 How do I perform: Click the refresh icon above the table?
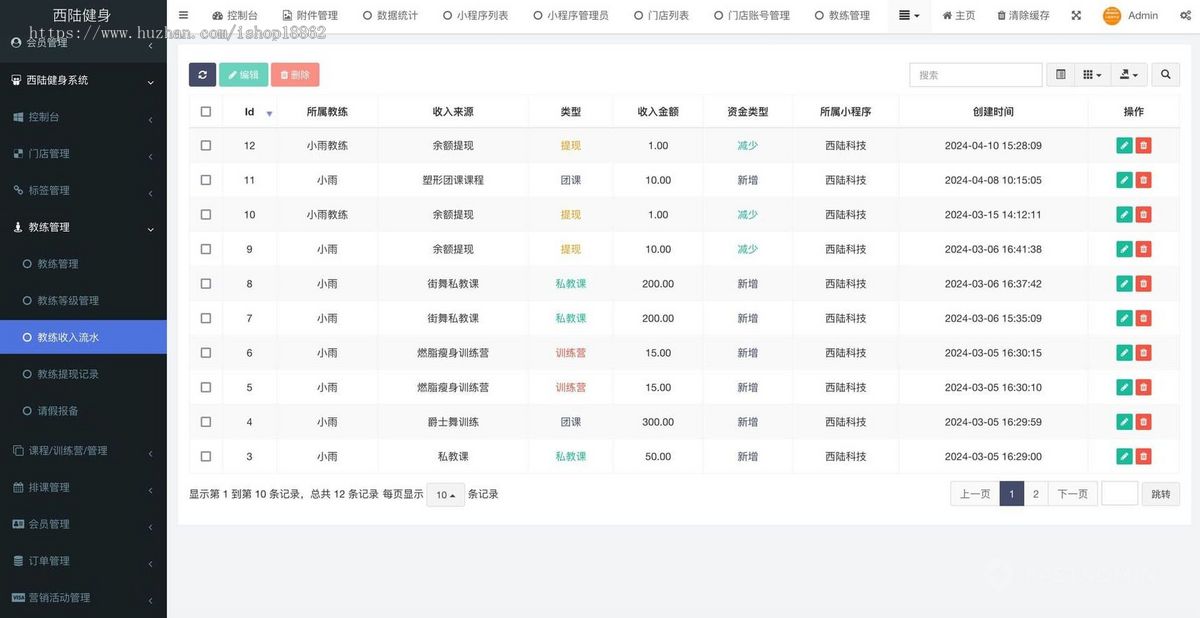coord(202,74)
